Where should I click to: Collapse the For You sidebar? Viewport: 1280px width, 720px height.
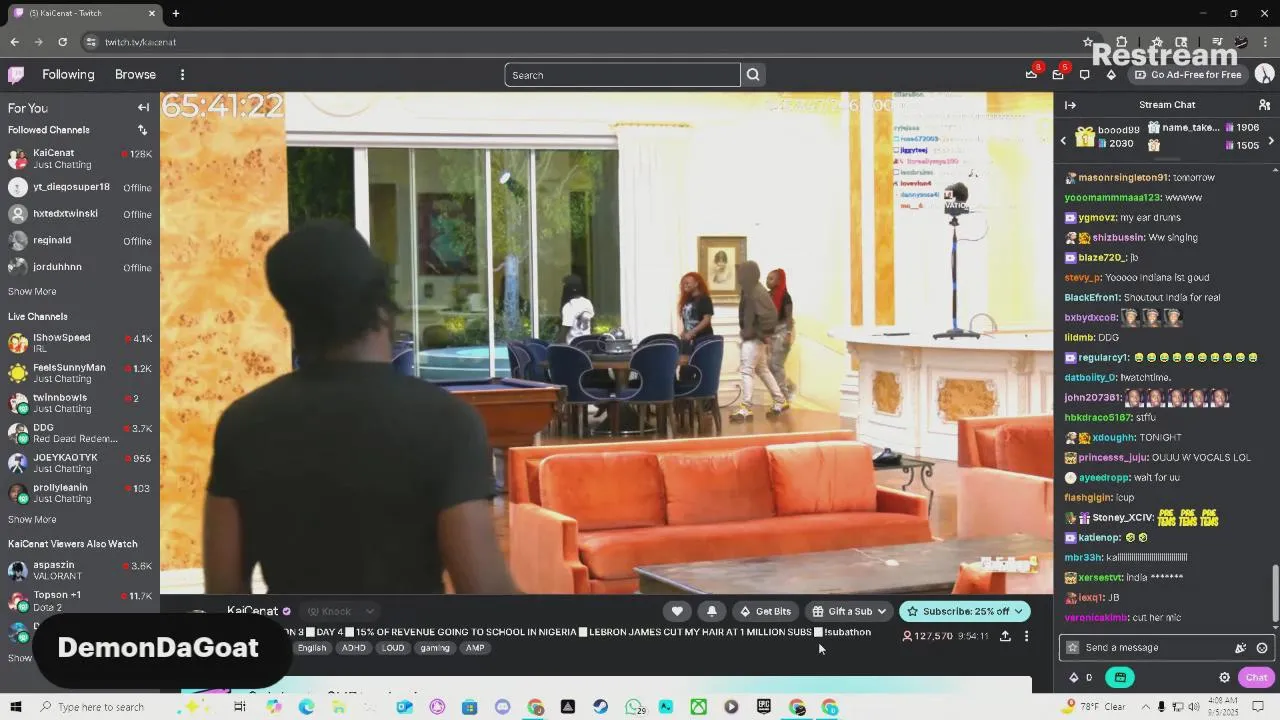(143, 108)
